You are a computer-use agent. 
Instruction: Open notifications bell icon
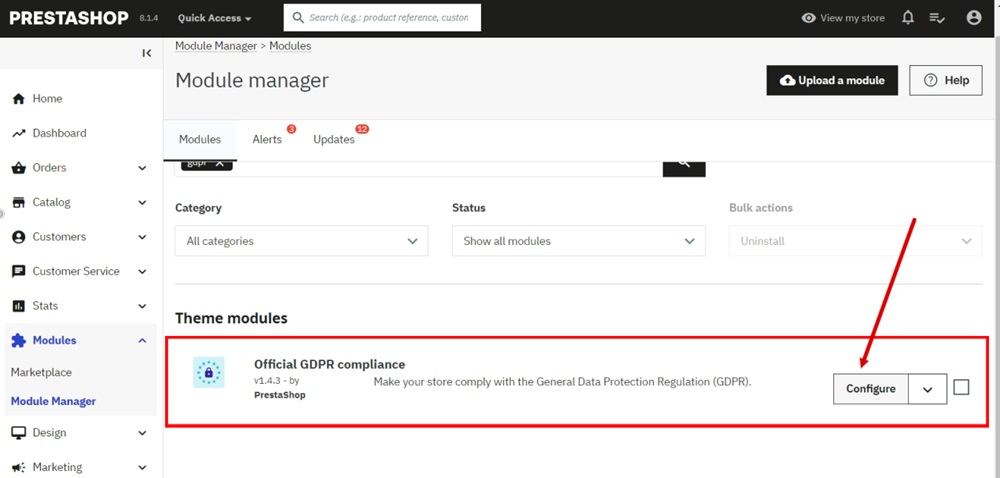click(x=908, y=18)
